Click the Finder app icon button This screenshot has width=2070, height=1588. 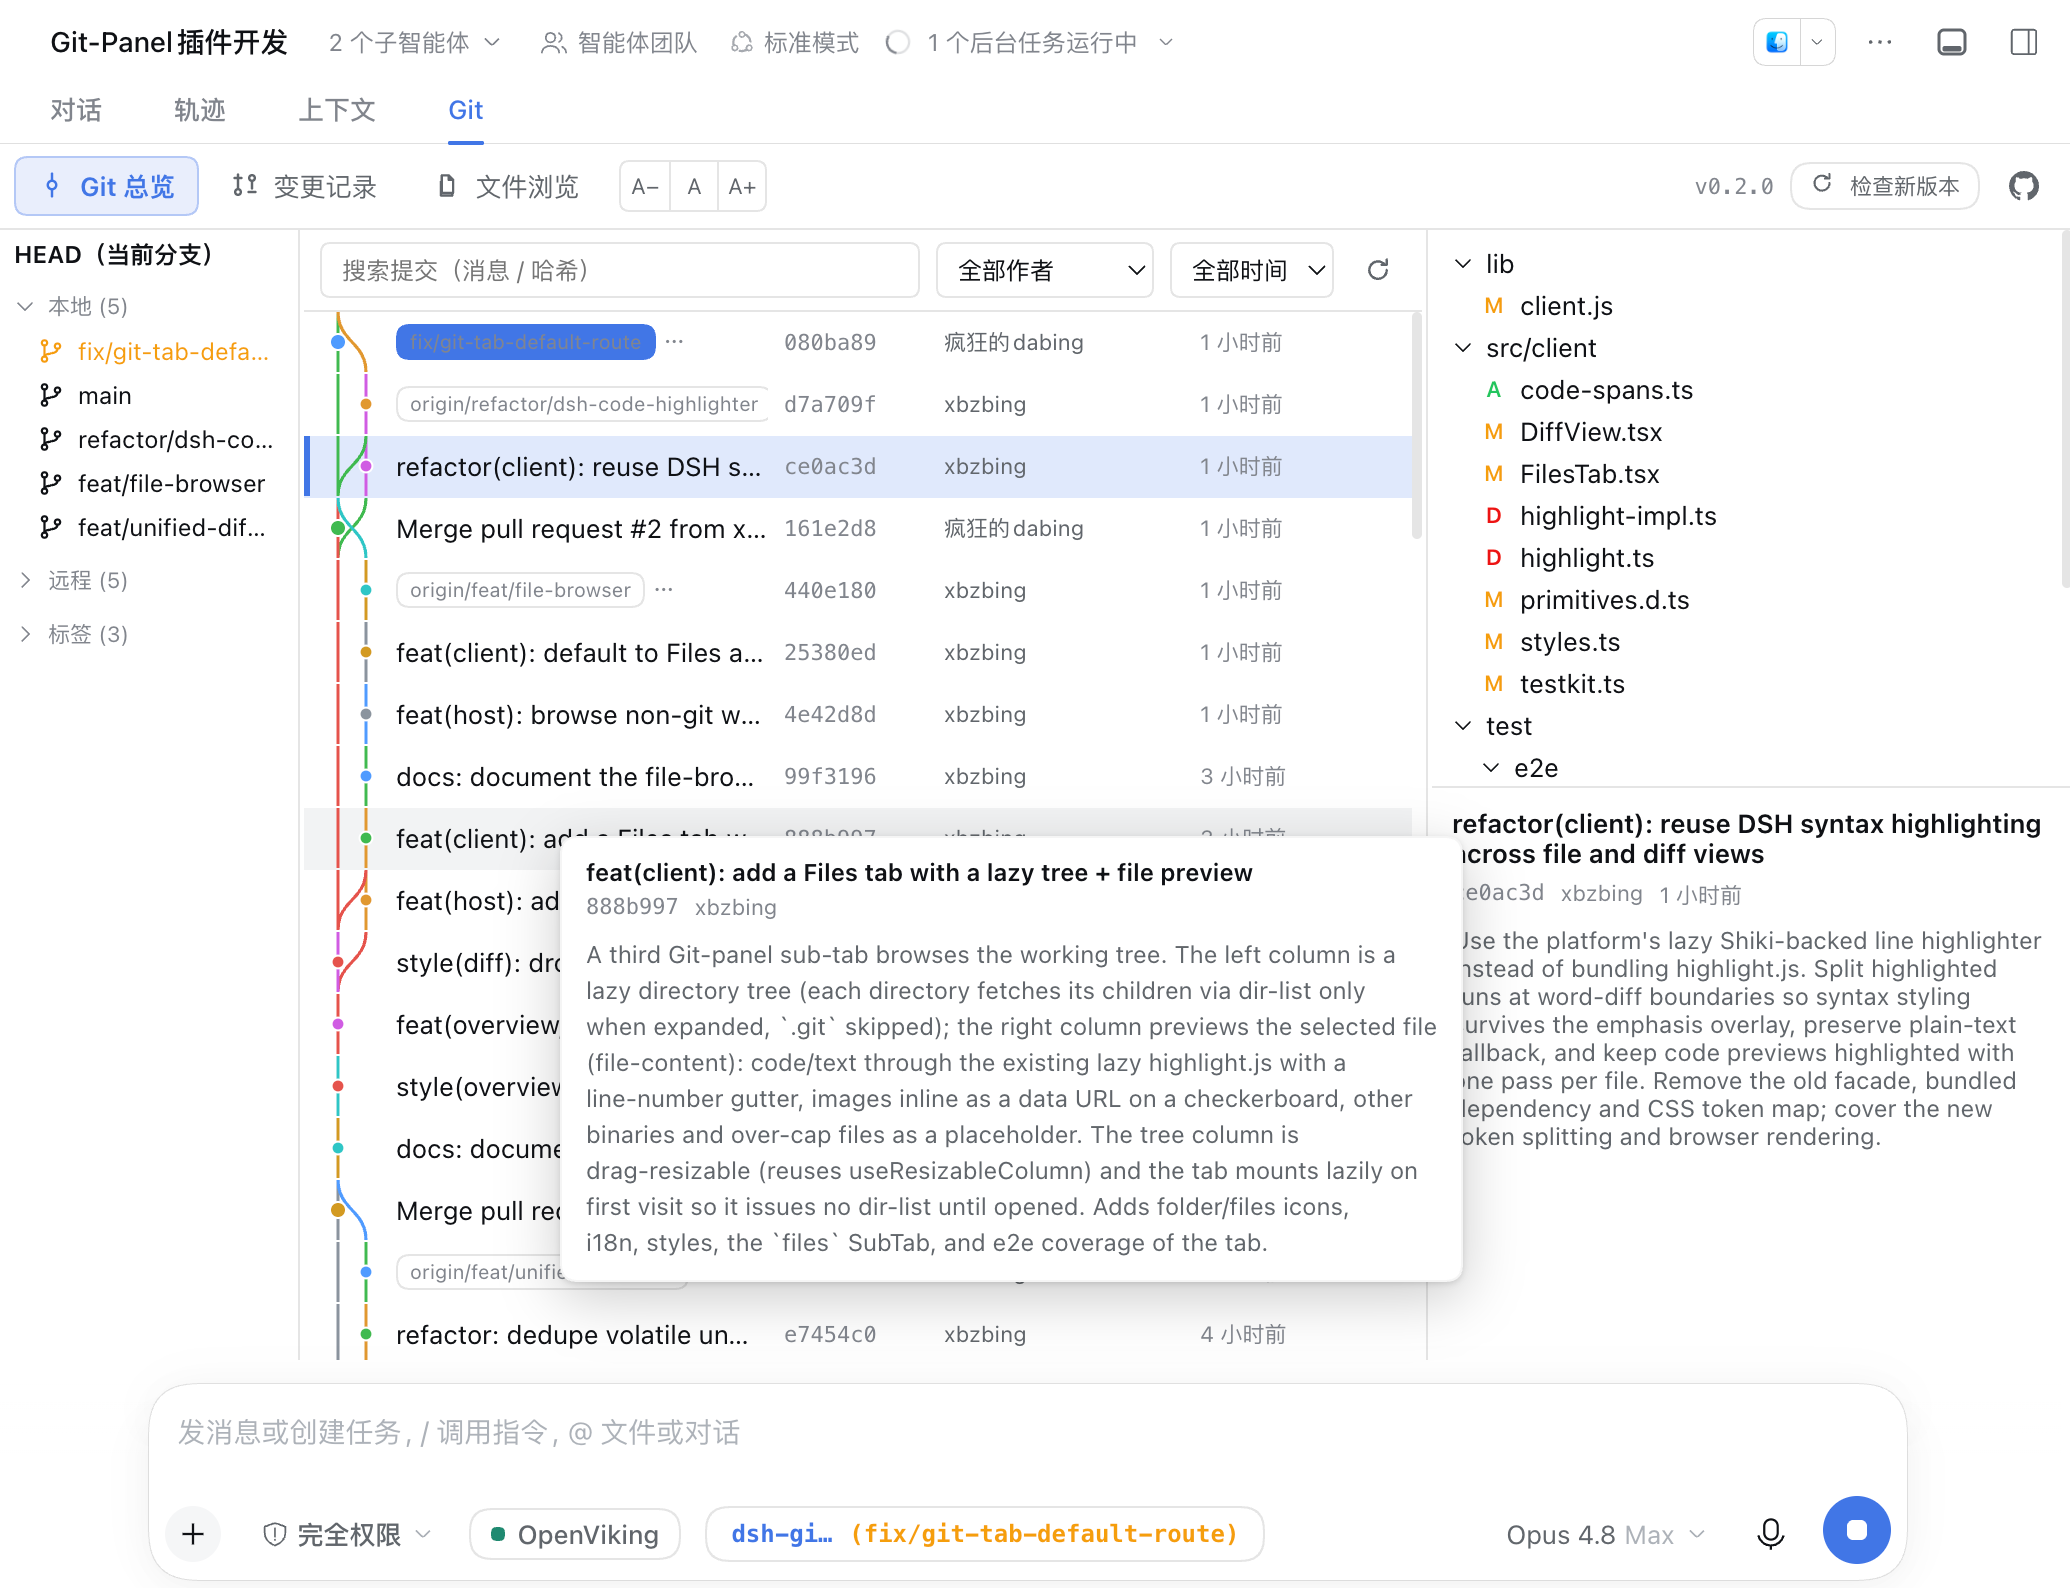coord(1777,42)
